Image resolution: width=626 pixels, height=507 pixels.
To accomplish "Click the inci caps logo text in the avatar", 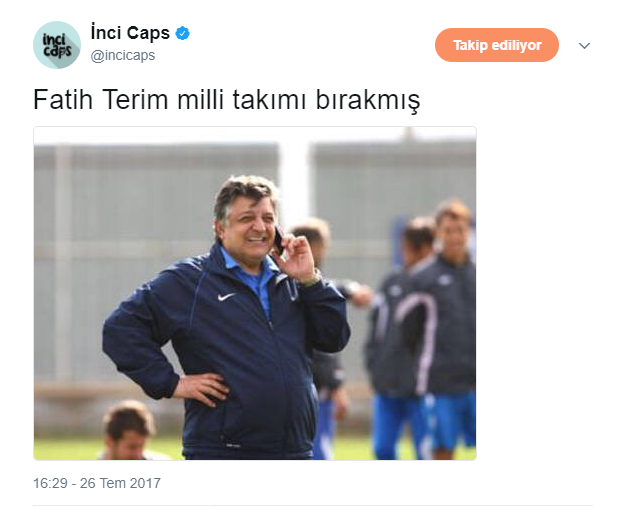I will tap(57, 45).
